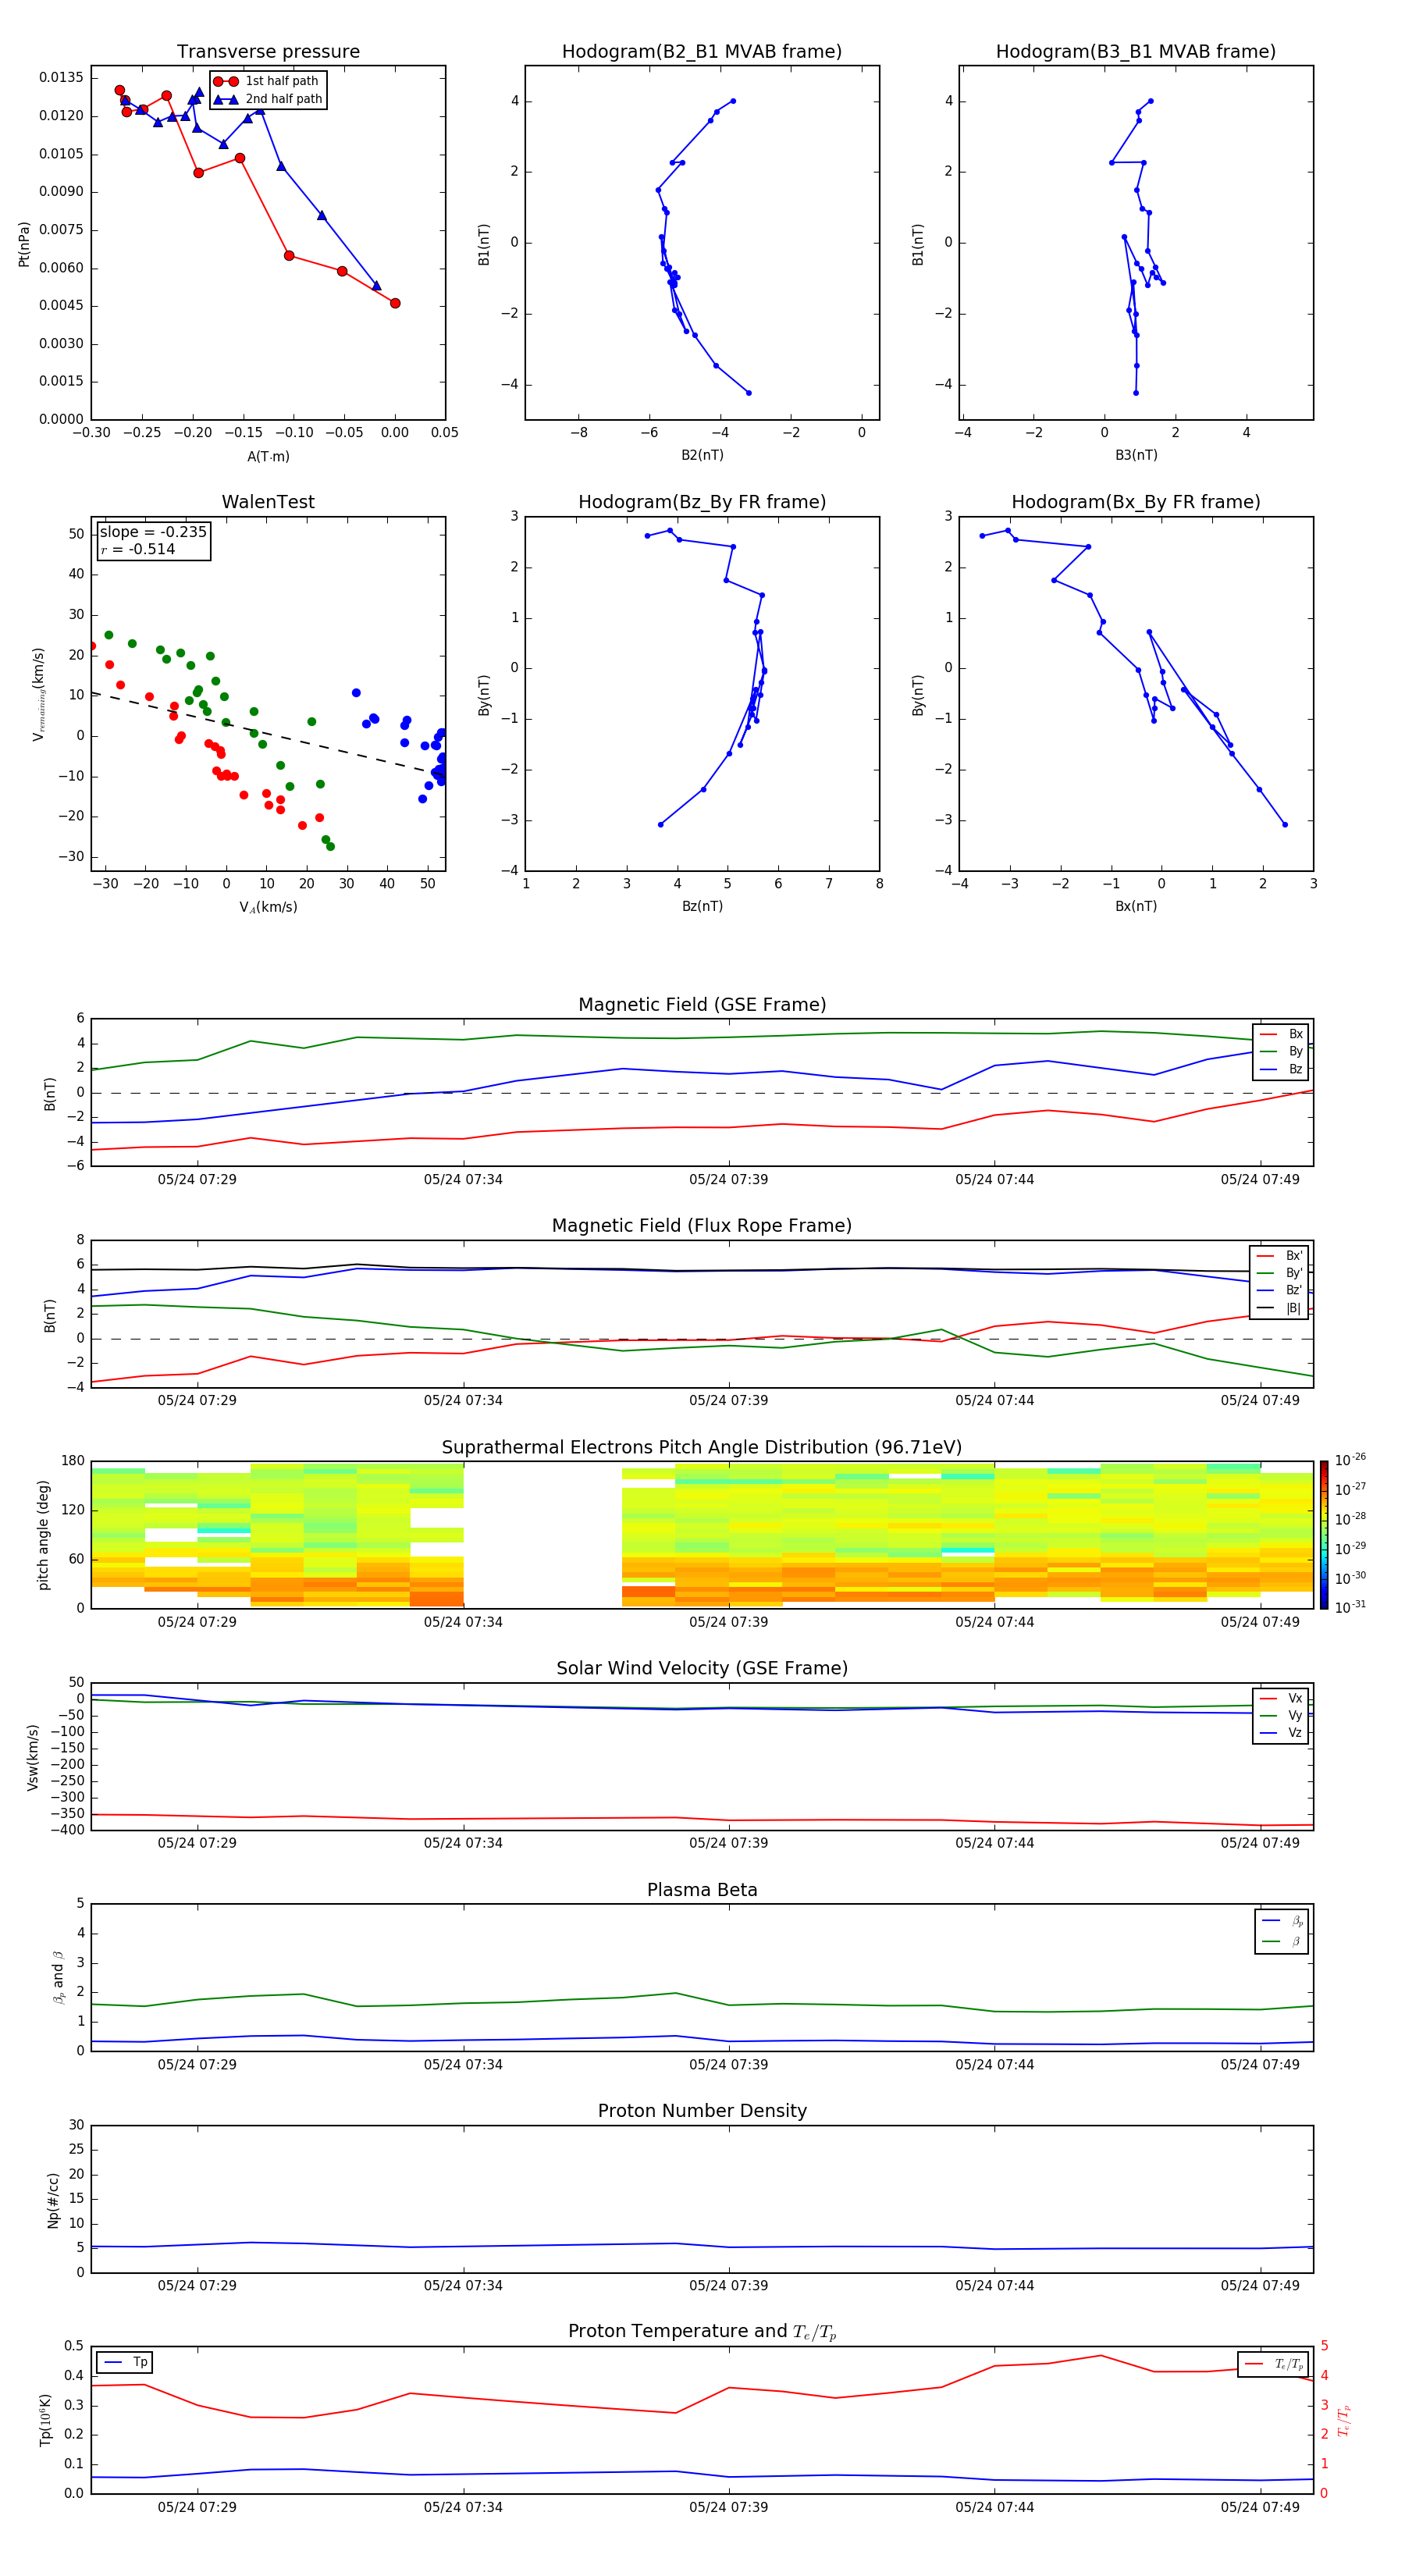Click the "WalenTest" plot title
1405x2576 pixels.
(268, 502)
